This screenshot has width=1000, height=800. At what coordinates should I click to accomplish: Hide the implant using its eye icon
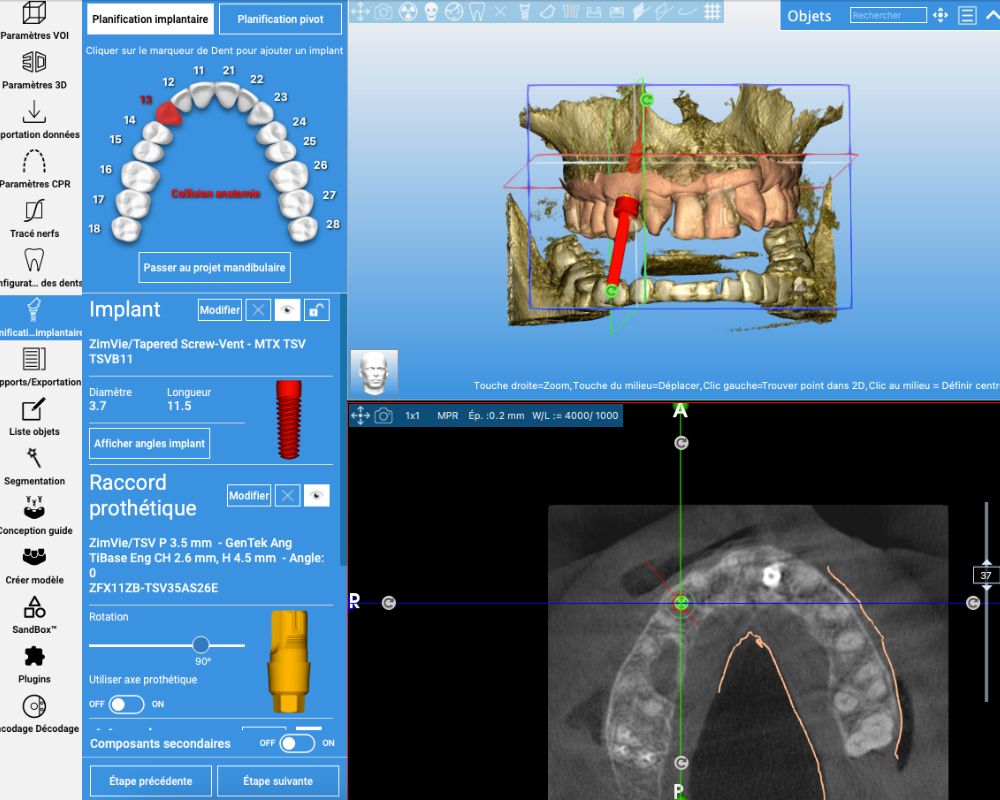click(288, 310)
